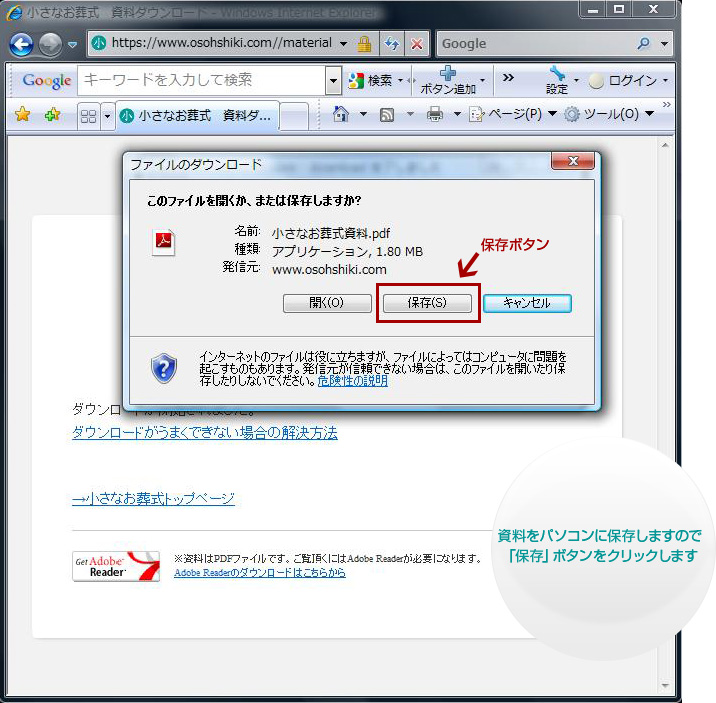Click the キャンセル button
716x703 pixels.
click(x=527, y=303)
